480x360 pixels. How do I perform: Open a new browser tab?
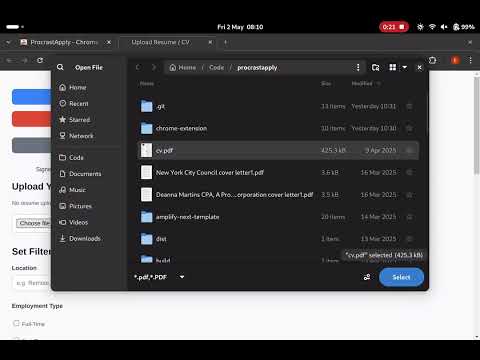(x=226, y=42)
